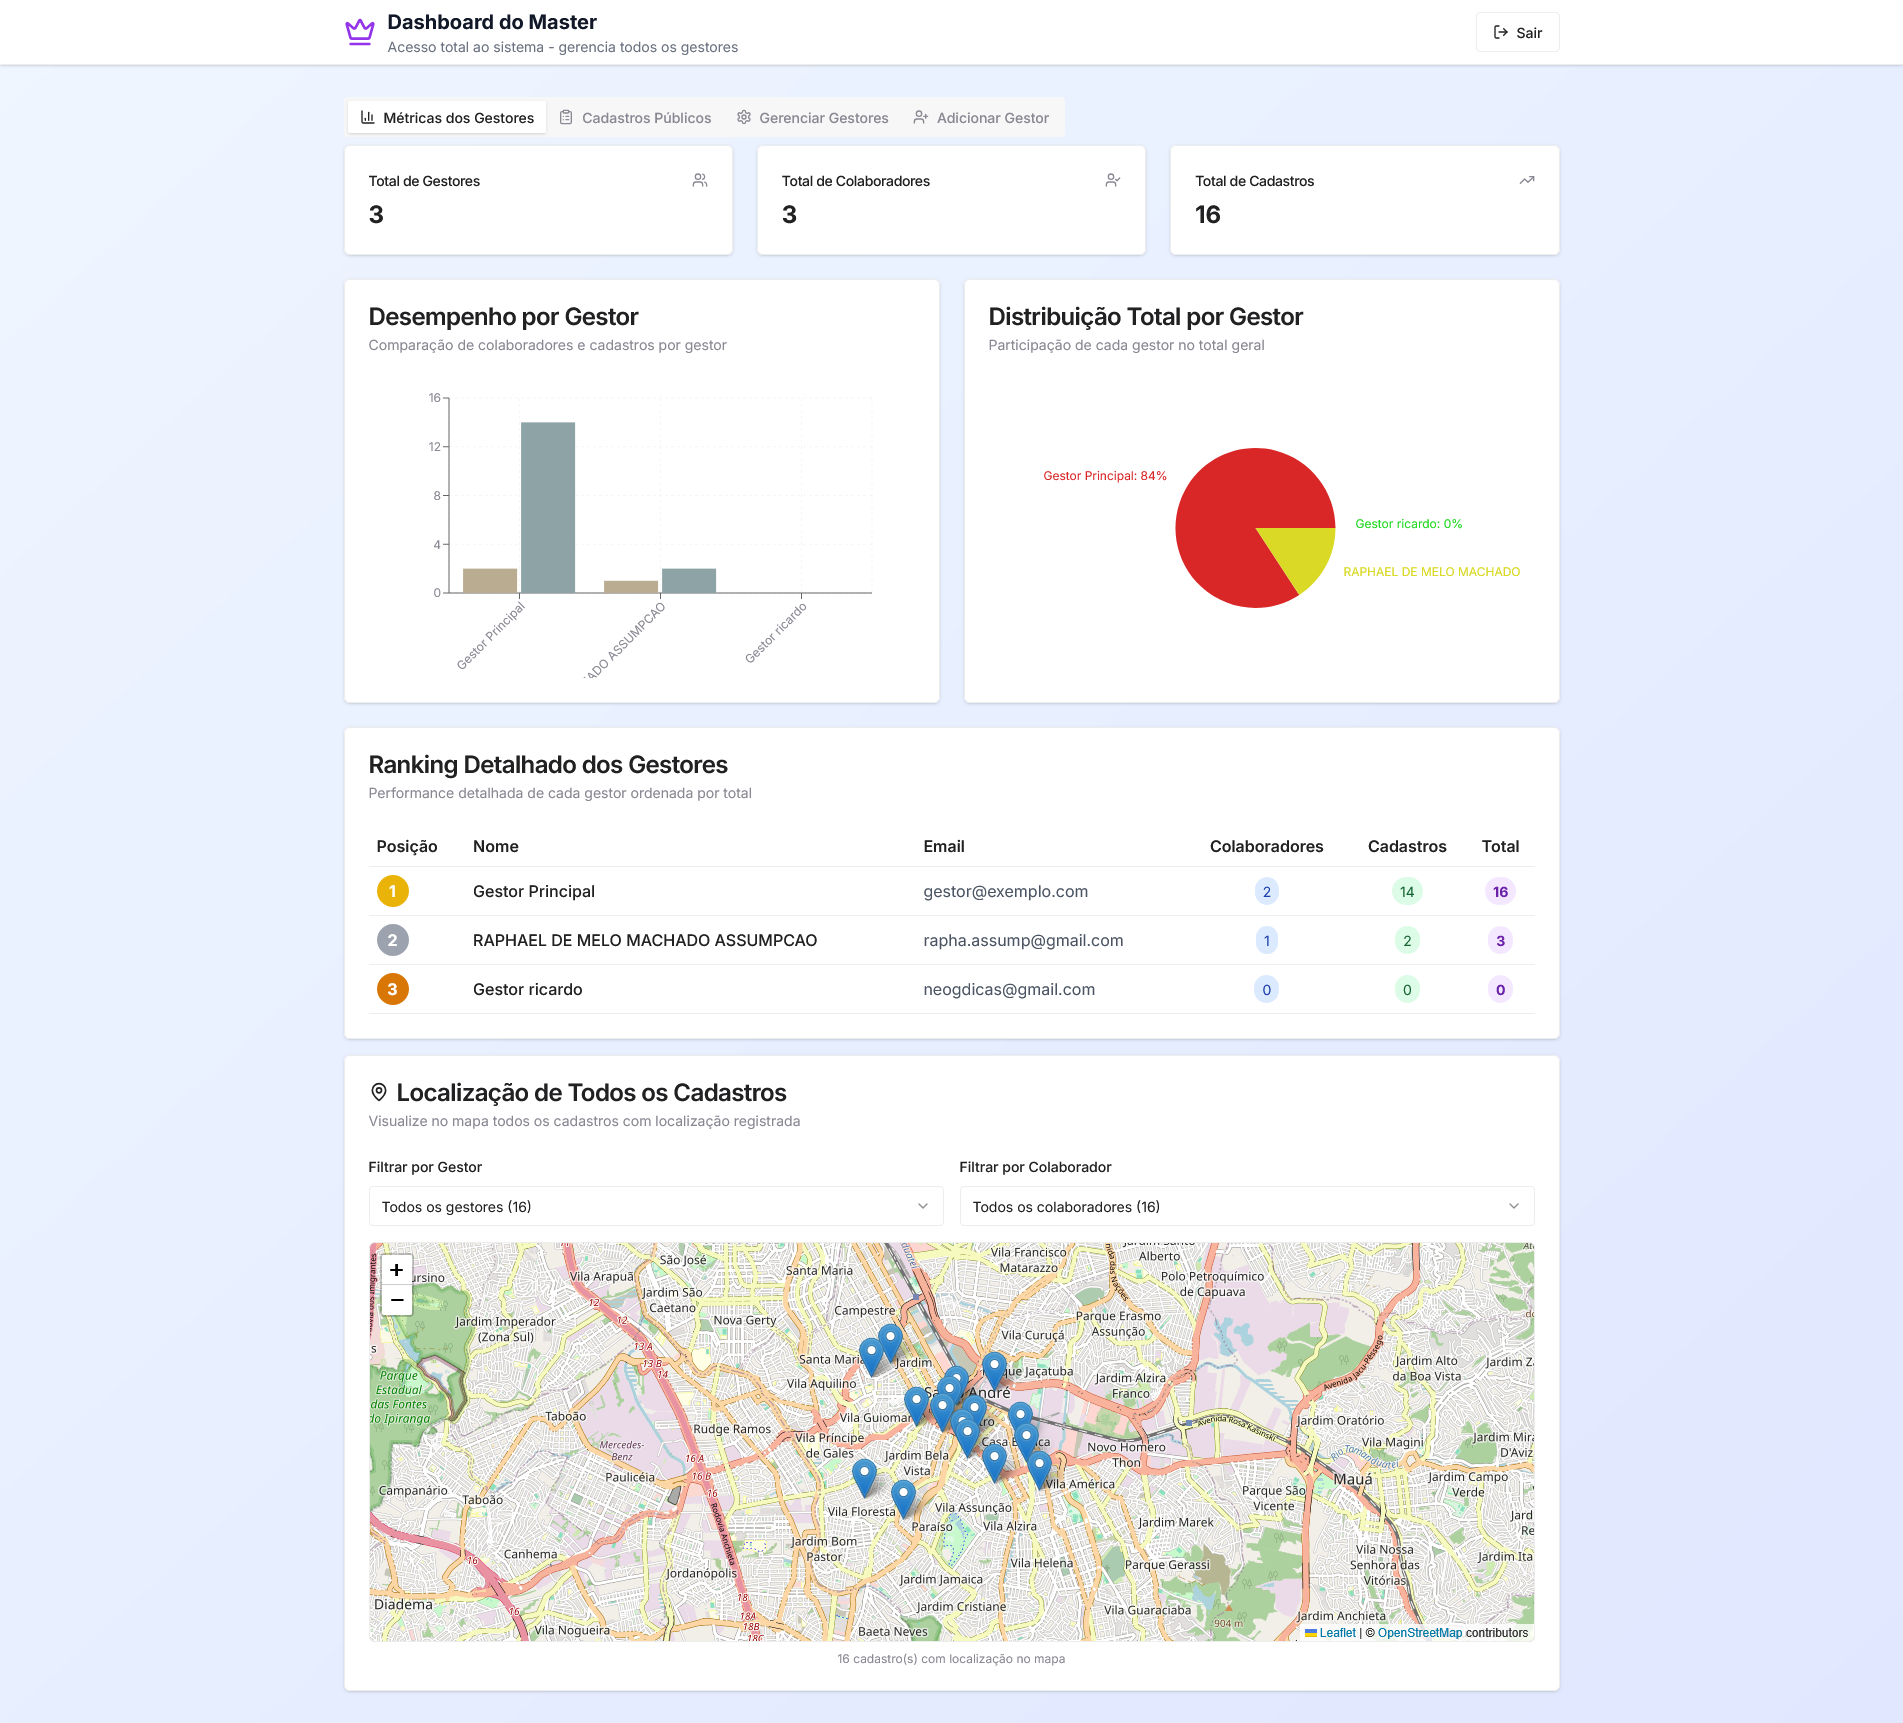1903x1723 pixels.
Task: Open the Filtrar por Colaborador dropdown
Action: [1246, 1206]
